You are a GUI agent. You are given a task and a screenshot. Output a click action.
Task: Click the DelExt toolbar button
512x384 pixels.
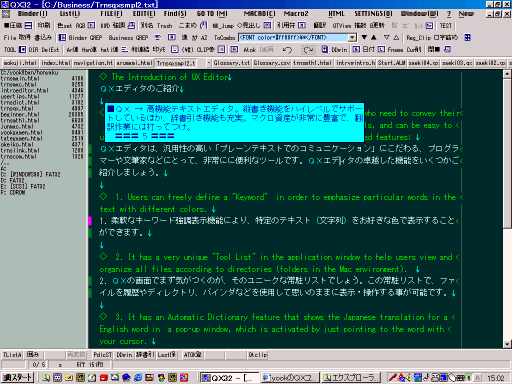click(x=50, y=50)
